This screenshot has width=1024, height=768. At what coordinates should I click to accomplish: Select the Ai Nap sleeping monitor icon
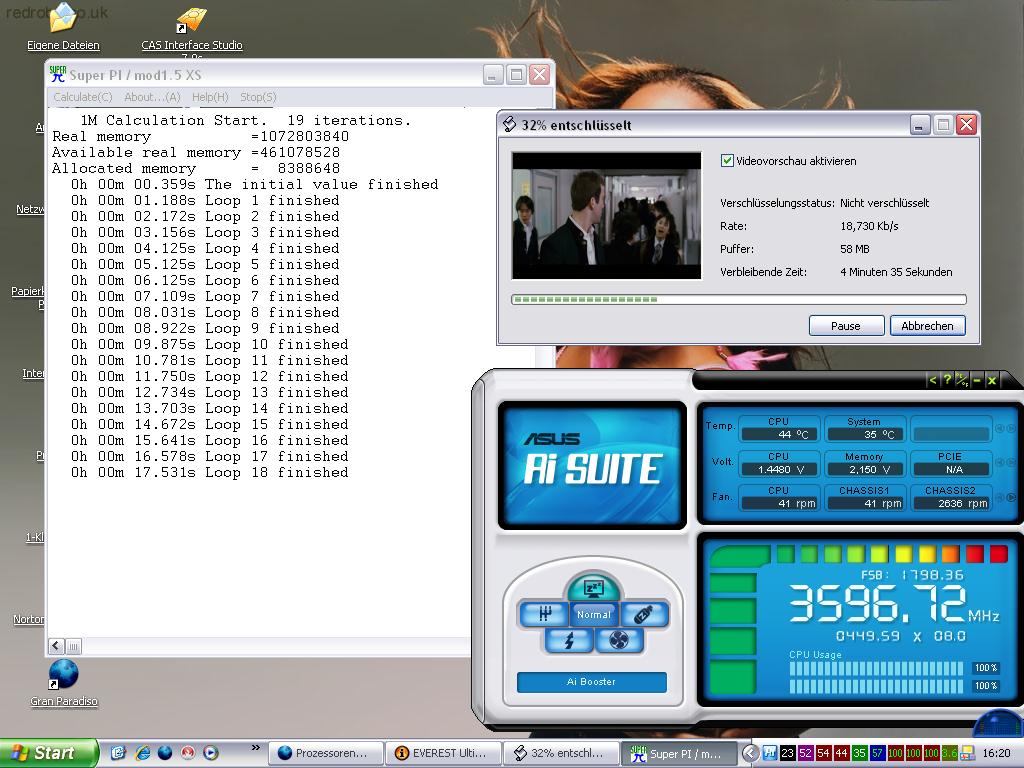pyautogui.click(x=593, y=589)
